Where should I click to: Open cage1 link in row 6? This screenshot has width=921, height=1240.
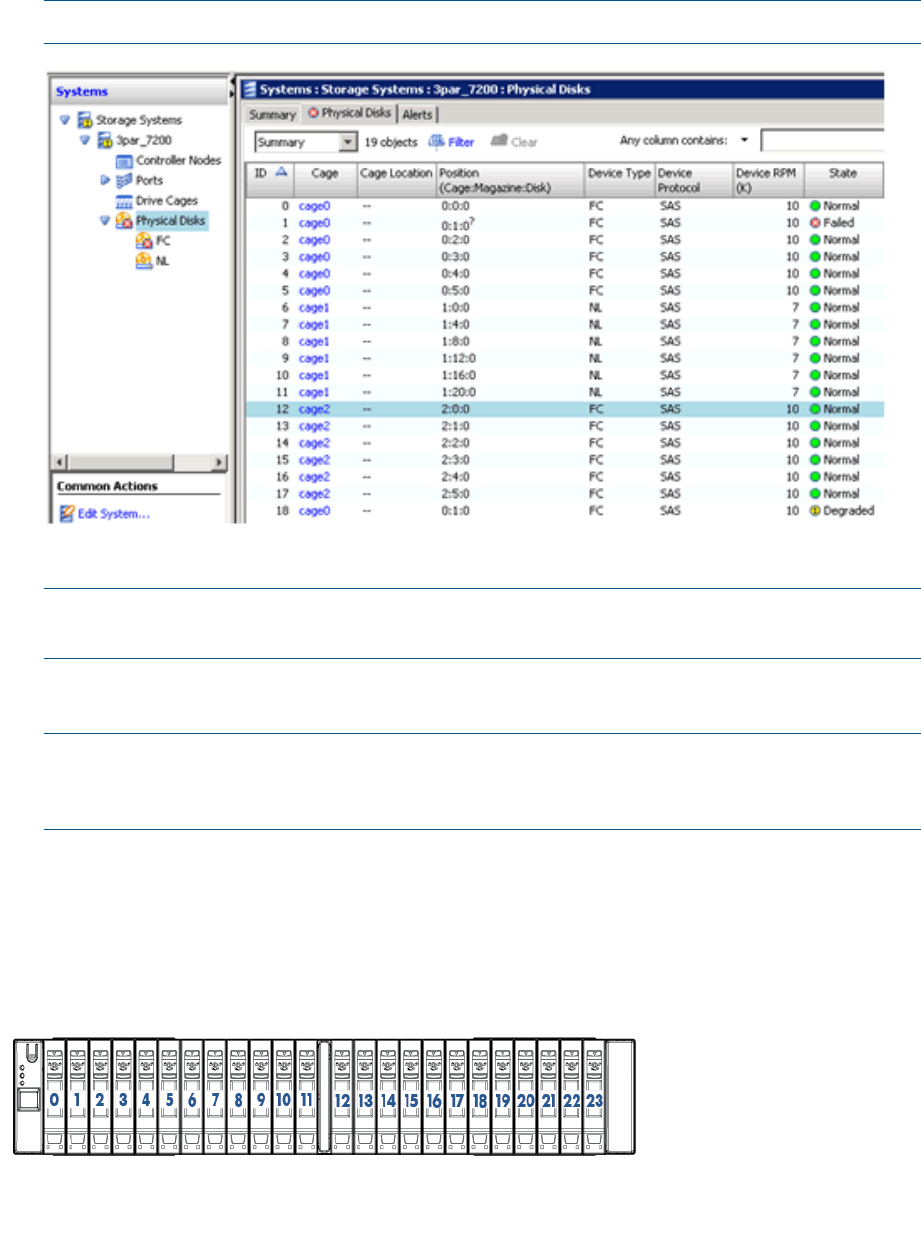[x=314, y=308]
